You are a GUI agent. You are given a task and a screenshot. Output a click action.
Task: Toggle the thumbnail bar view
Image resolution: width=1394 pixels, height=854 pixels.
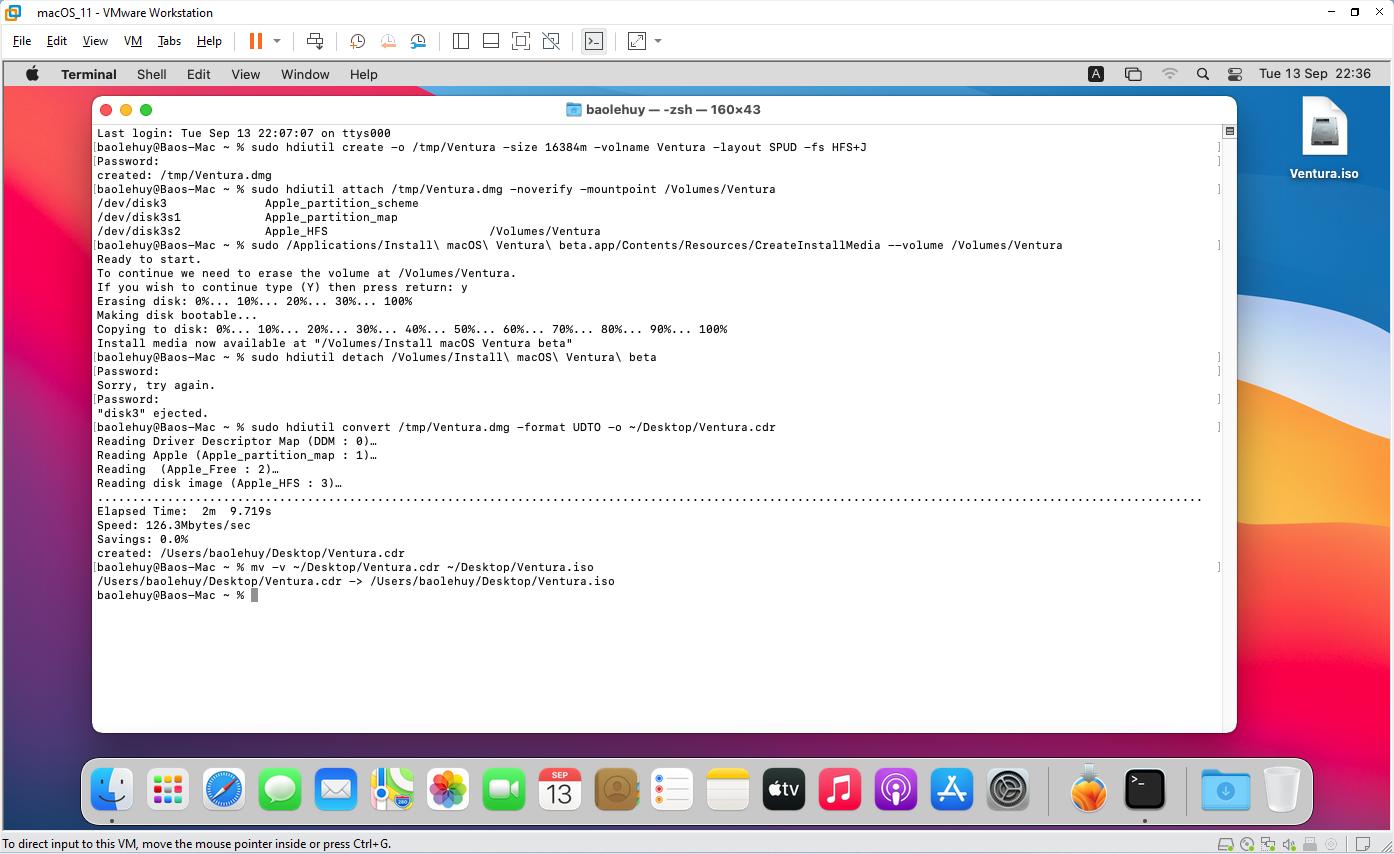[491, 41]
